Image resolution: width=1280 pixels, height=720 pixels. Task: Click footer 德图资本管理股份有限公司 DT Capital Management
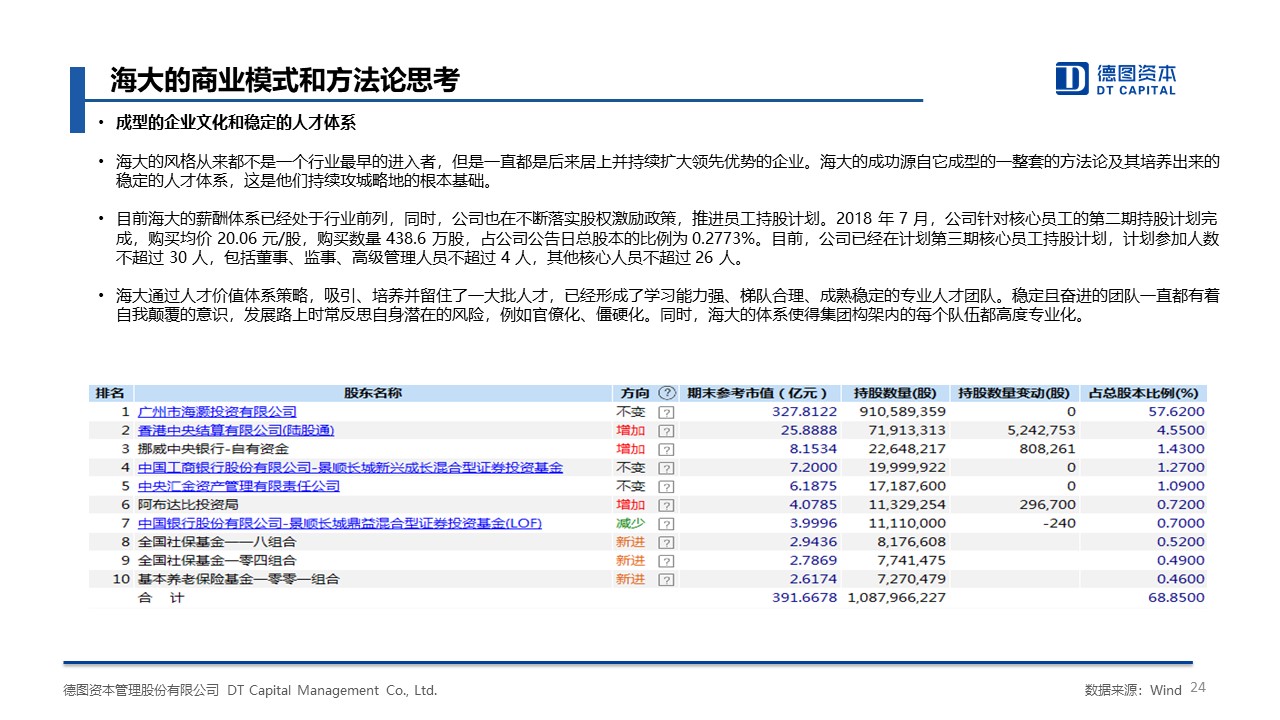tap(250, 690)
